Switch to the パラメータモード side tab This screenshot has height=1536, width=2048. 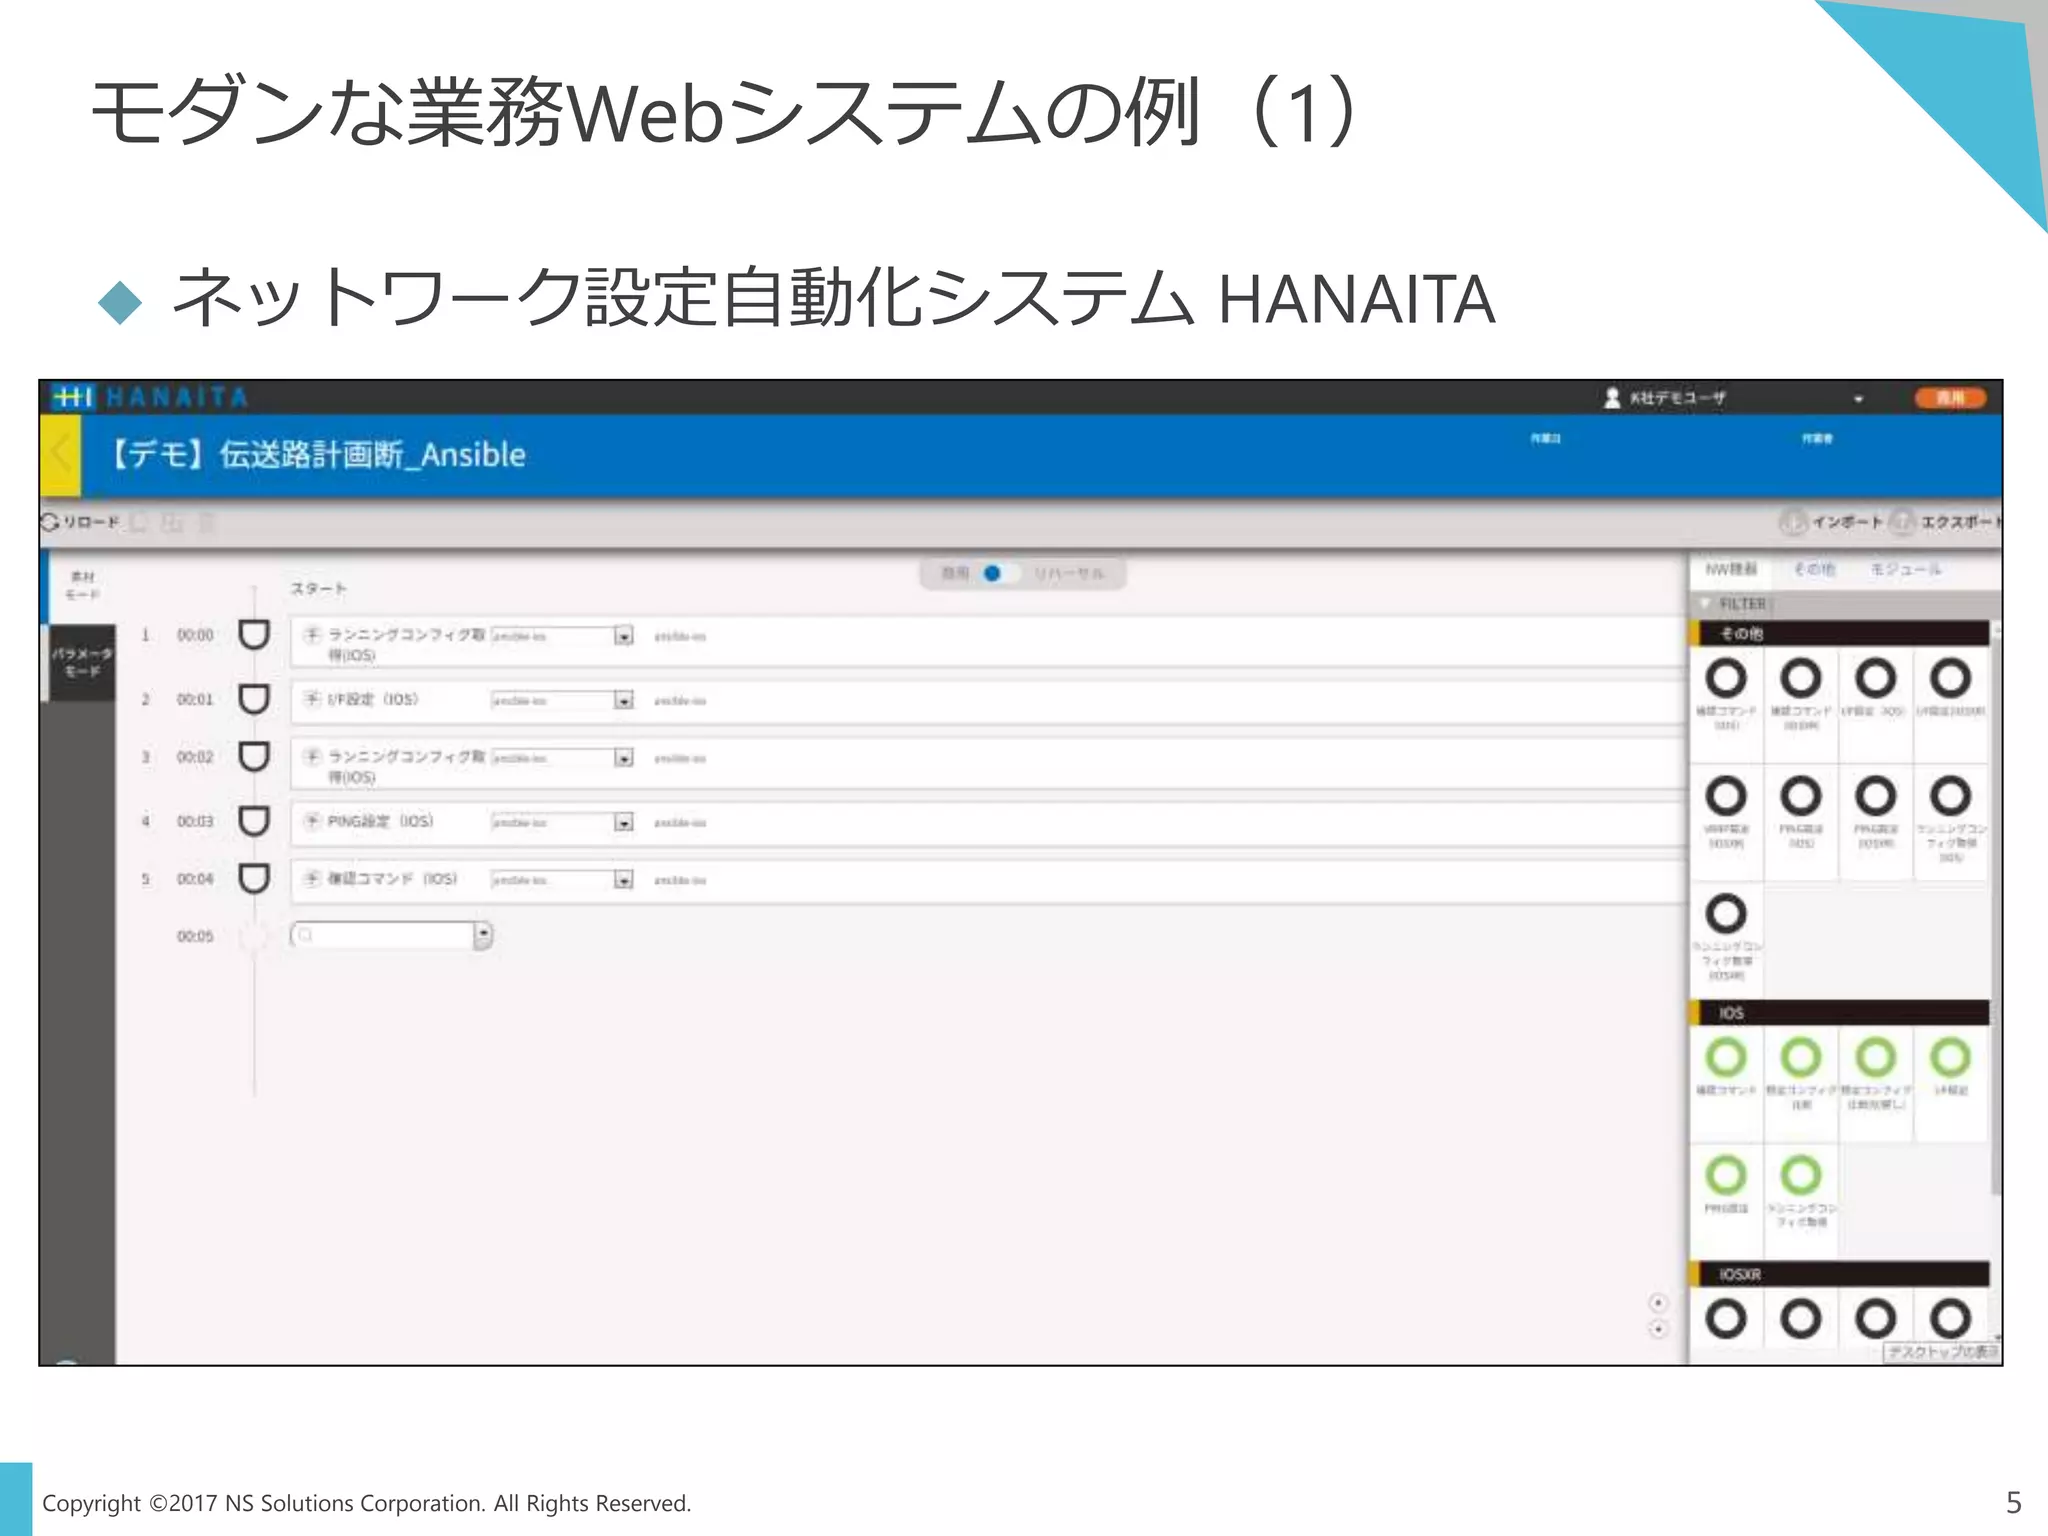point(82,662)
